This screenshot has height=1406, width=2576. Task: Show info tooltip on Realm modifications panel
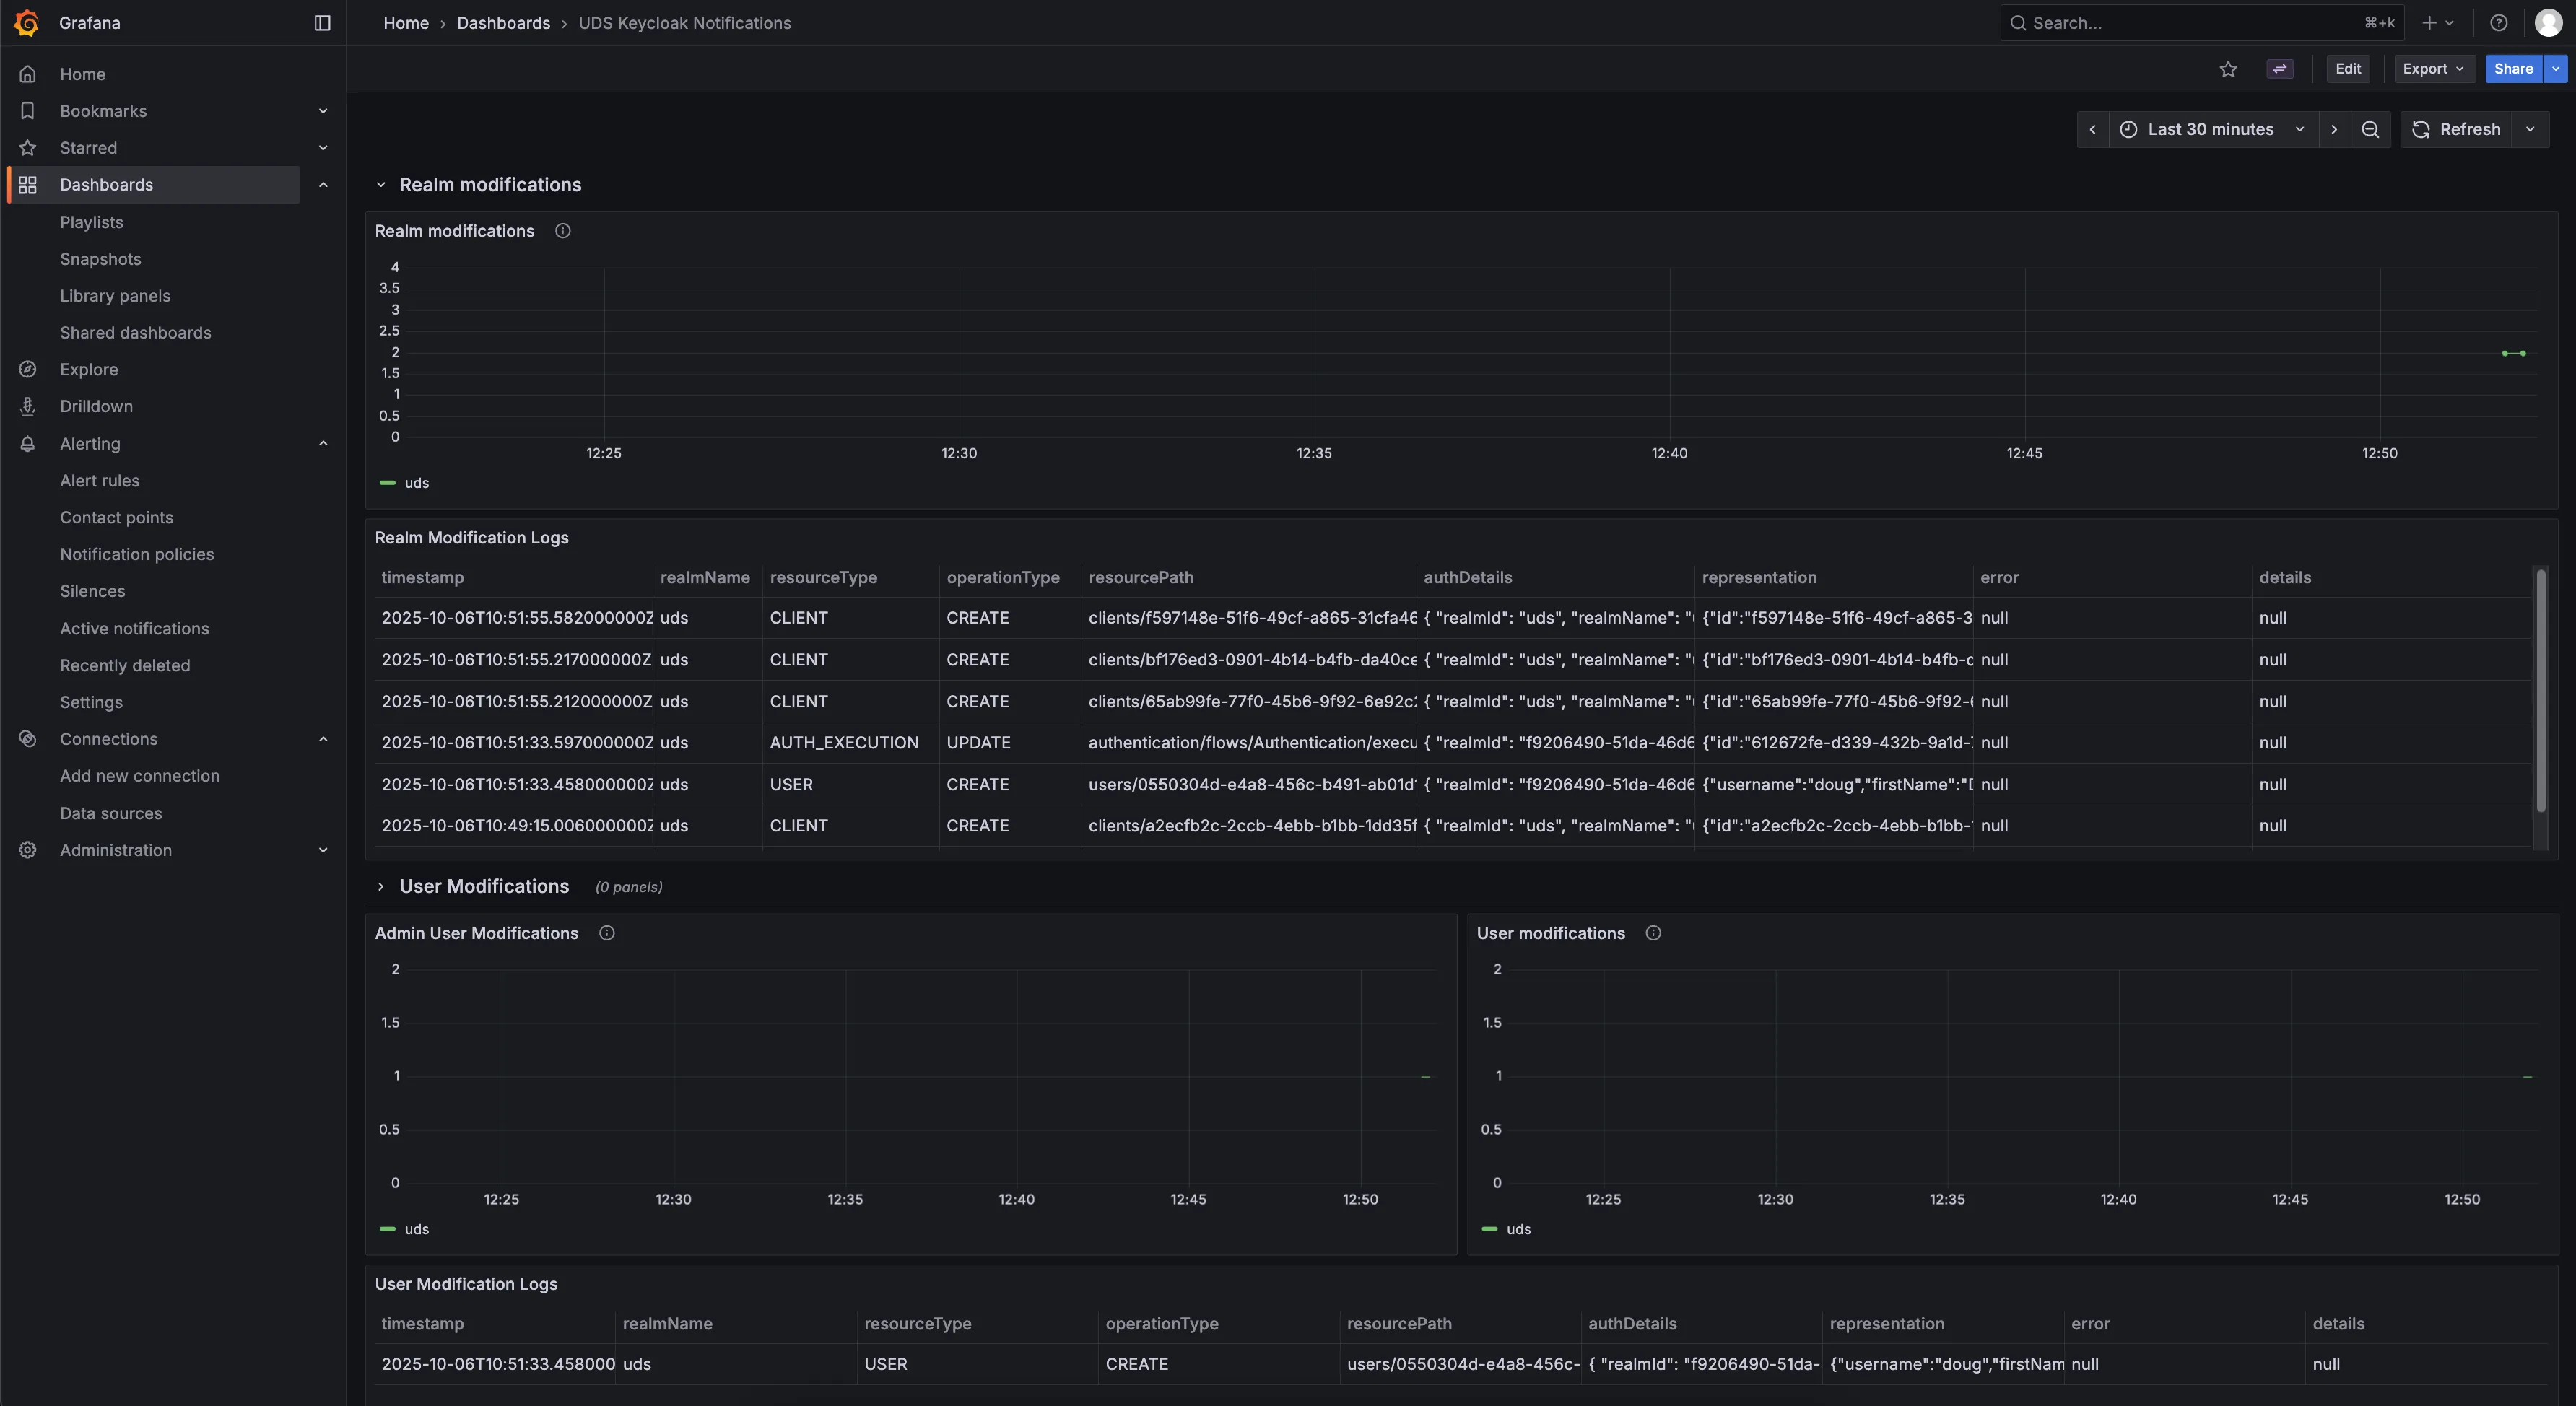562,231
